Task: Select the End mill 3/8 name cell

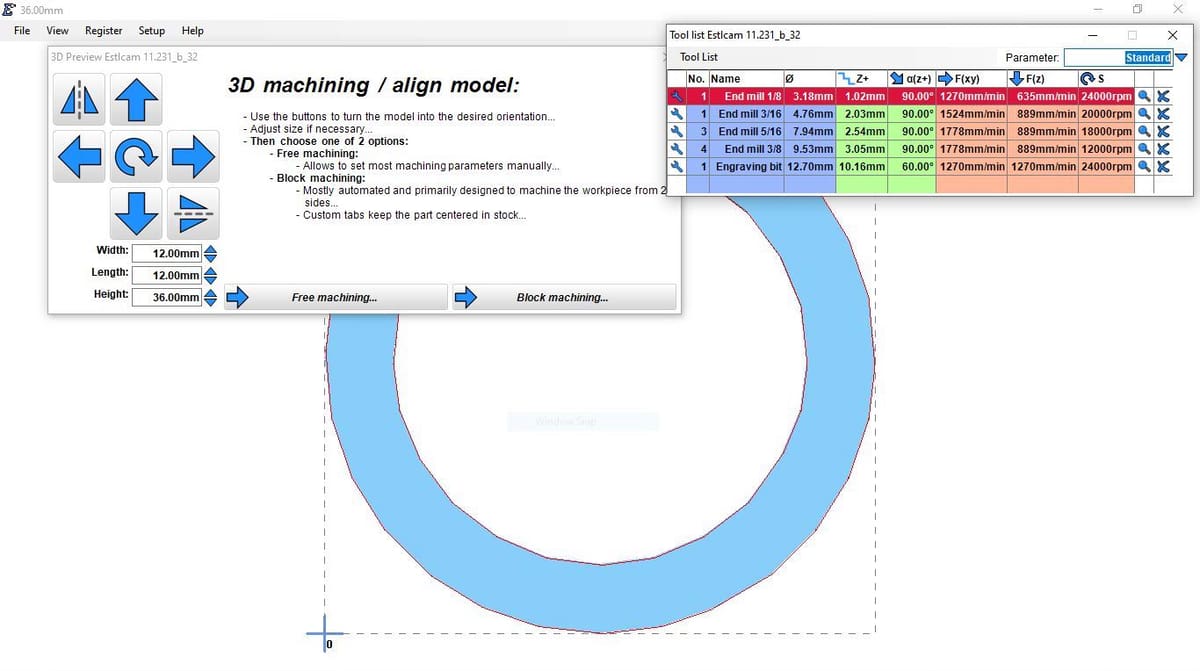Action: pos(747,149)
